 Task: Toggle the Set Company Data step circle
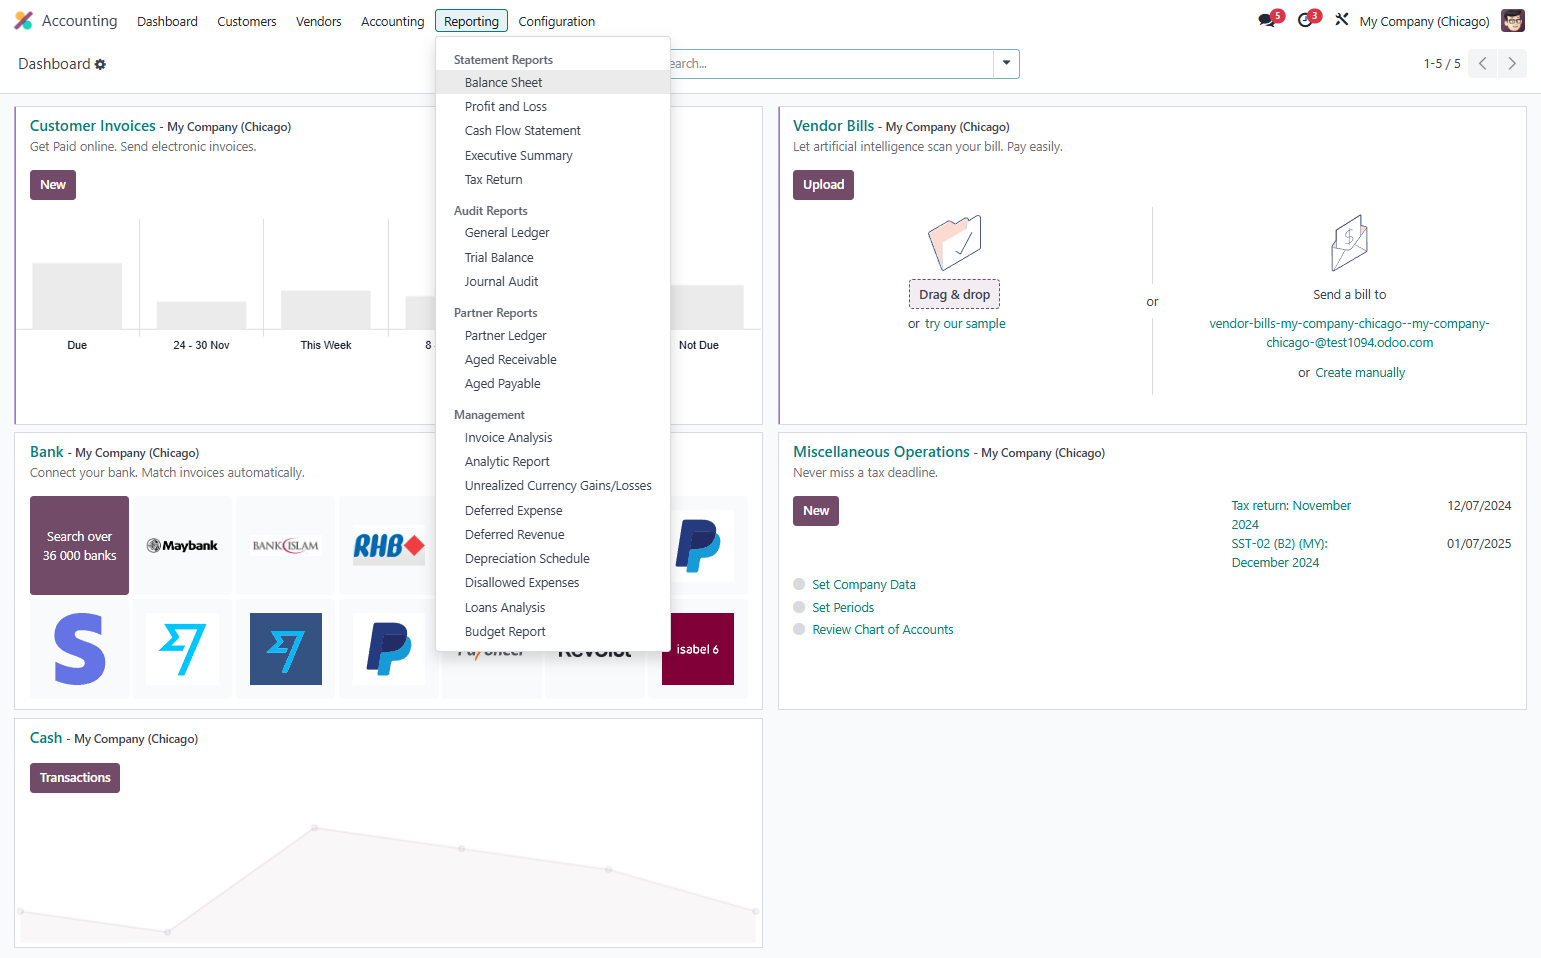pyautogui.click(x=799, y=584)
